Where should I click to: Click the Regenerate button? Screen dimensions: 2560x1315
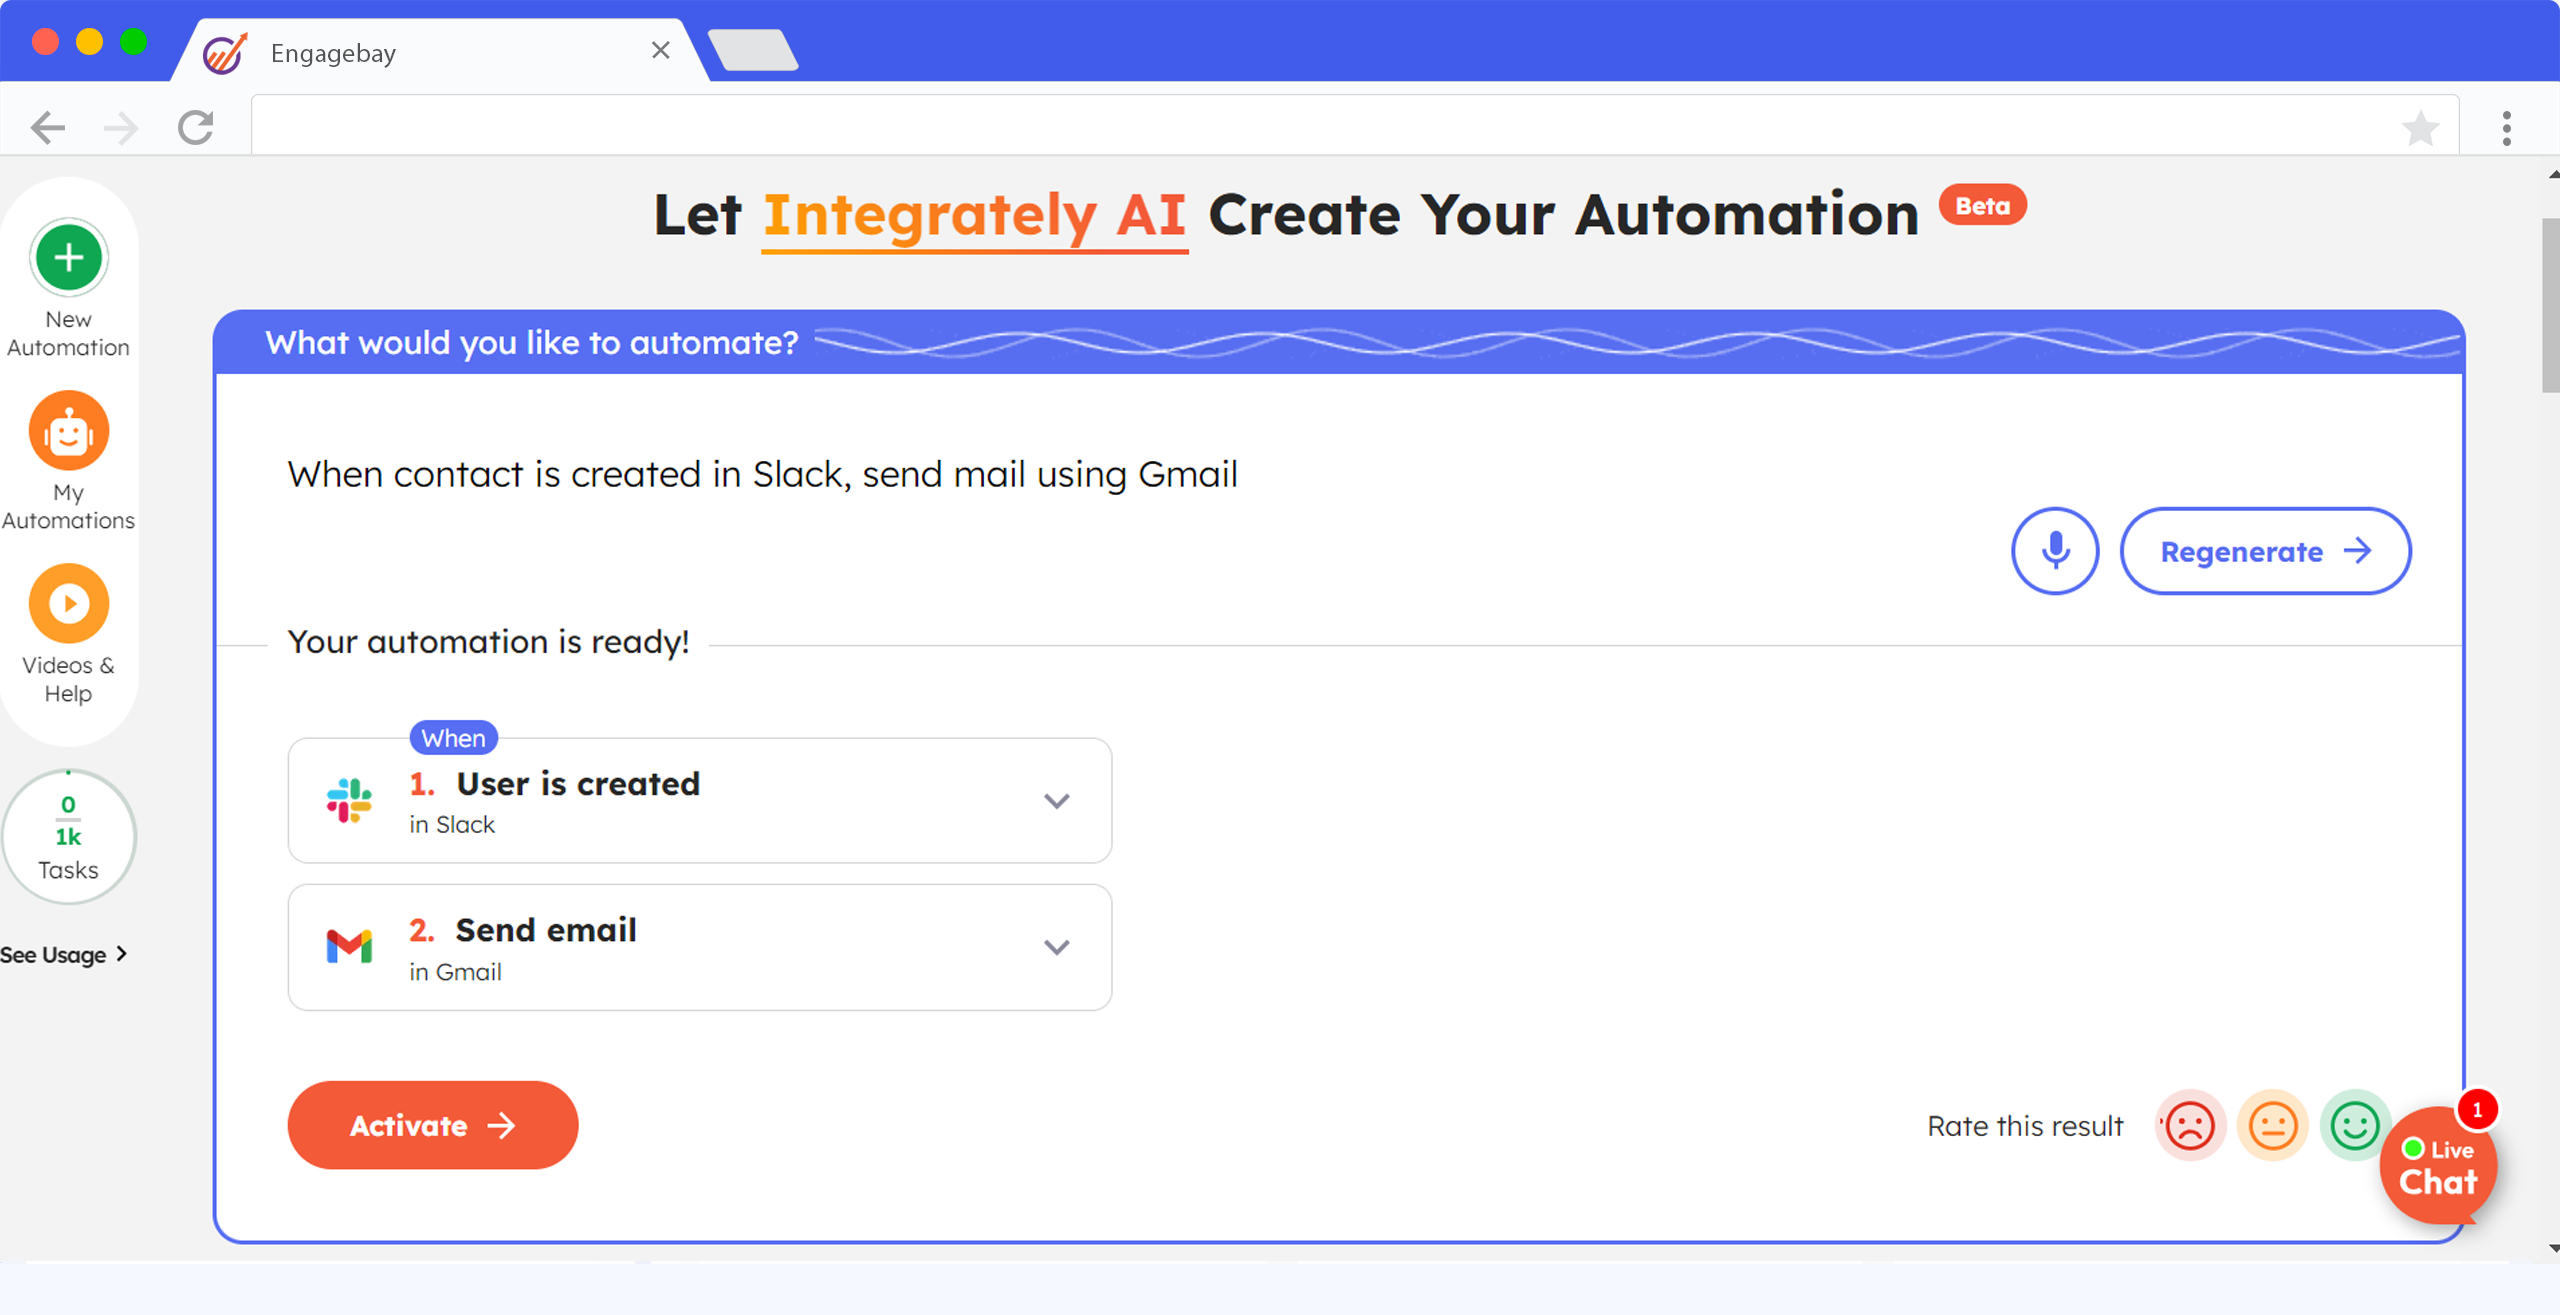point(2265,551)
